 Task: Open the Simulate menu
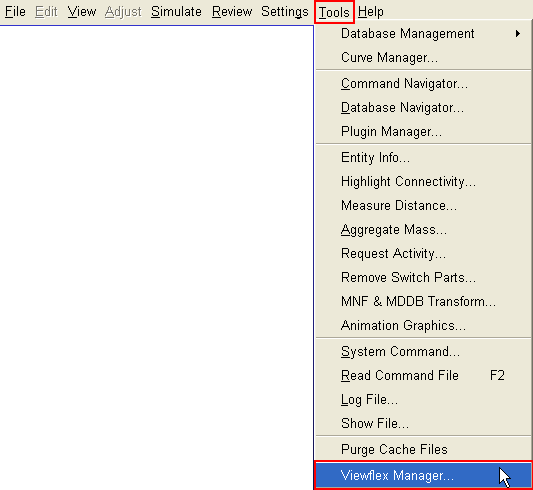[x=176, y=12]
